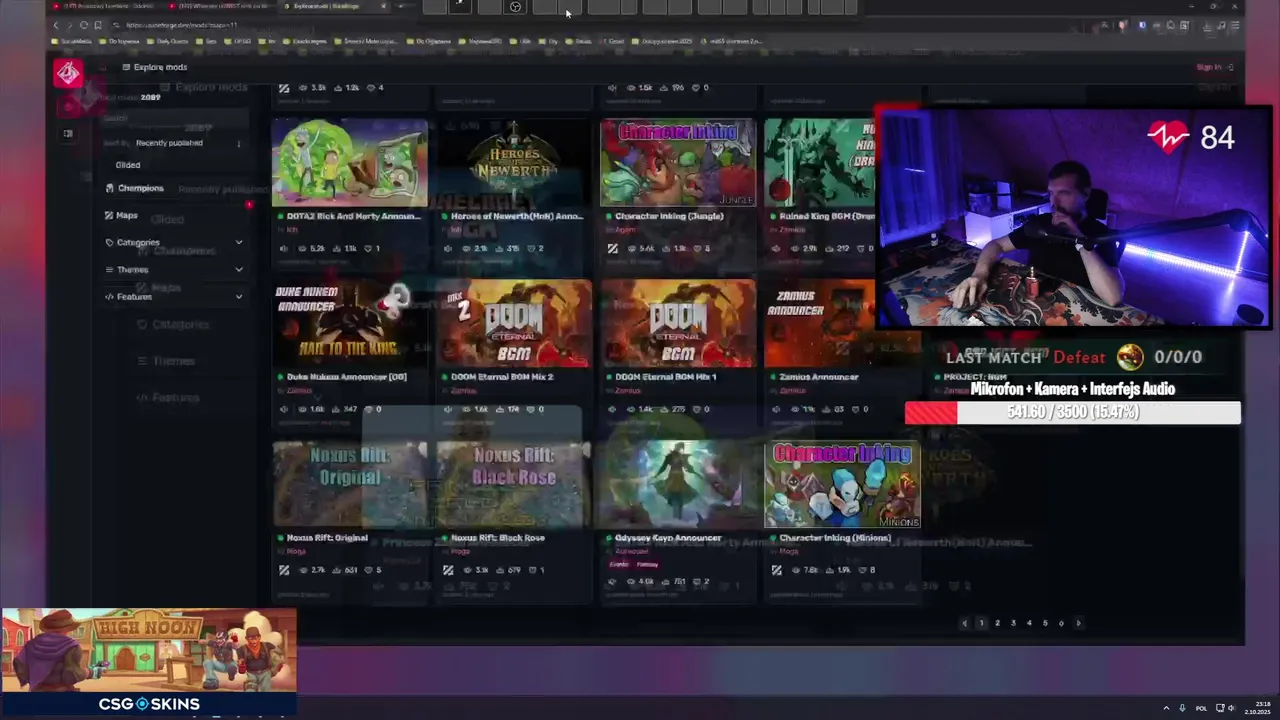Open the Duke Nukem Announcer thumbnail
This screenshot has width=1280, height=720.
(x=350, y=324)
